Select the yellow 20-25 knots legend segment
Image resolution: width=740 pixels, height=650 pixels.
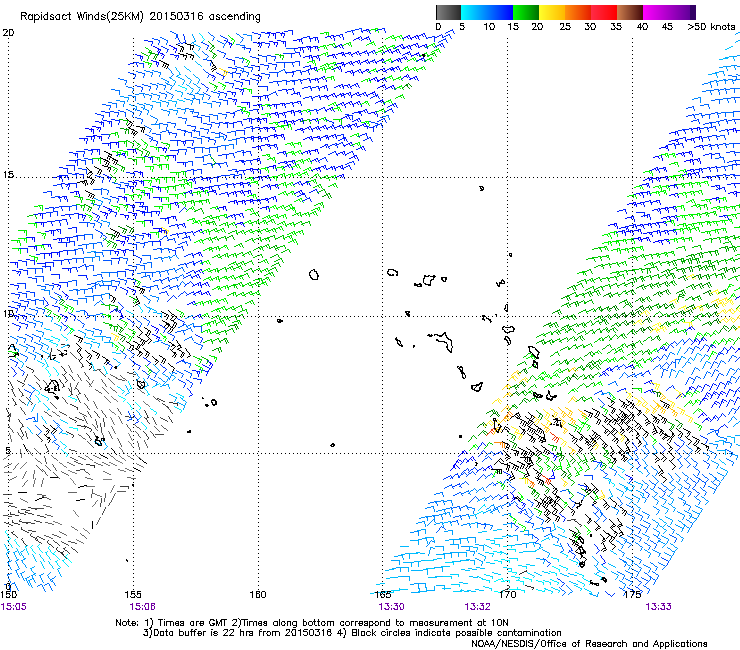[x=552, y=12]
